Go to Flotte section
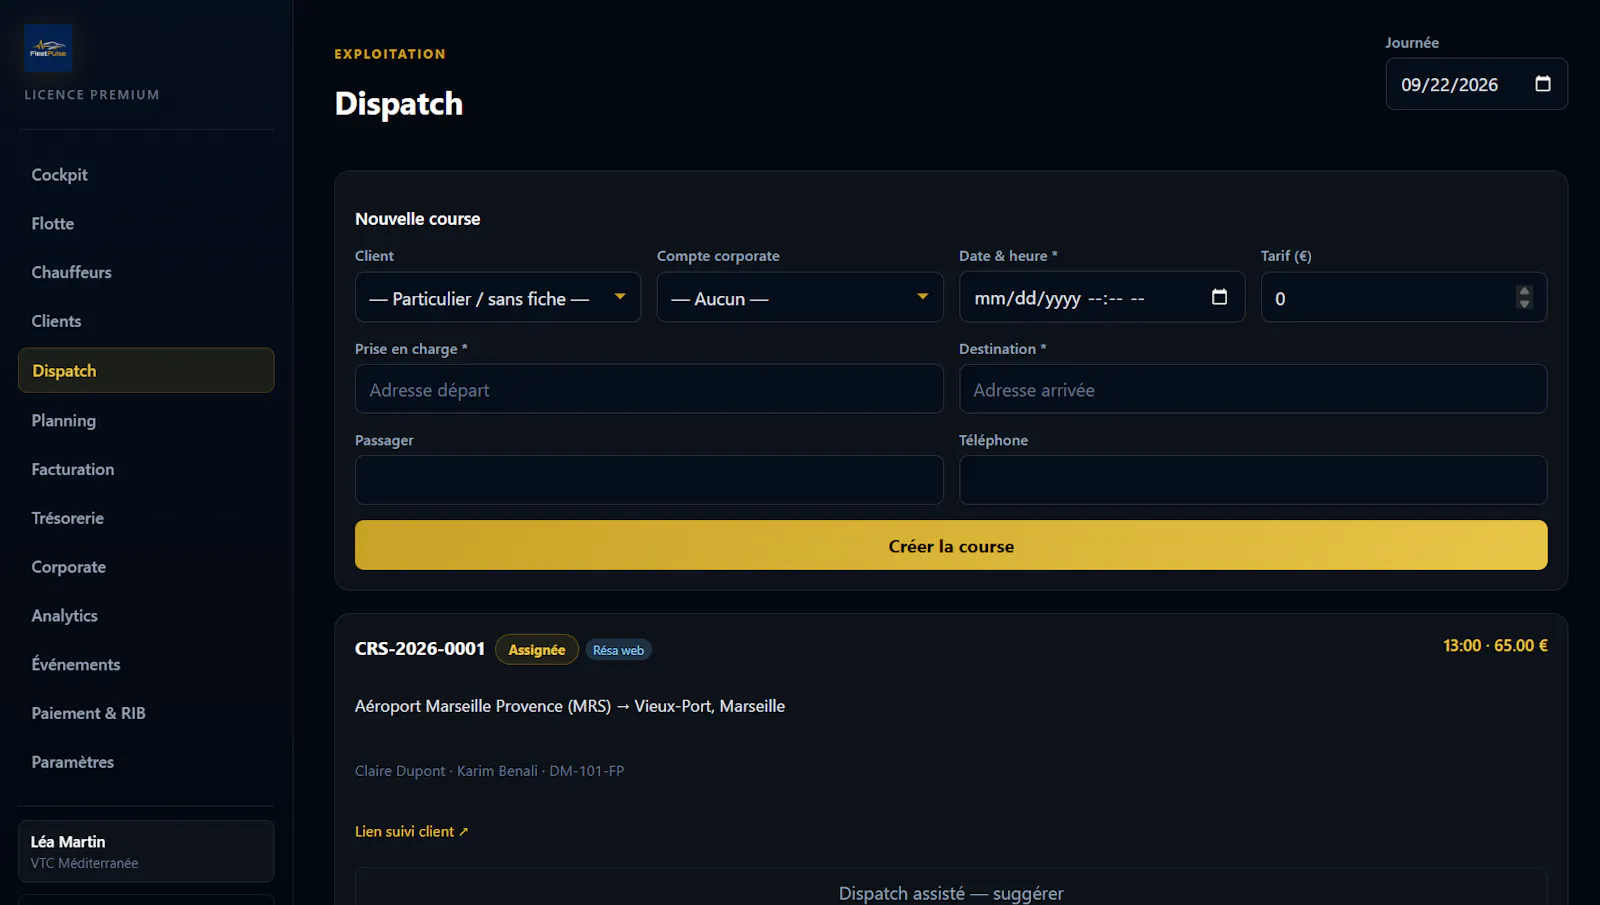The width and height of the screenshot is (1600, 905). click(x=146, y=224)
